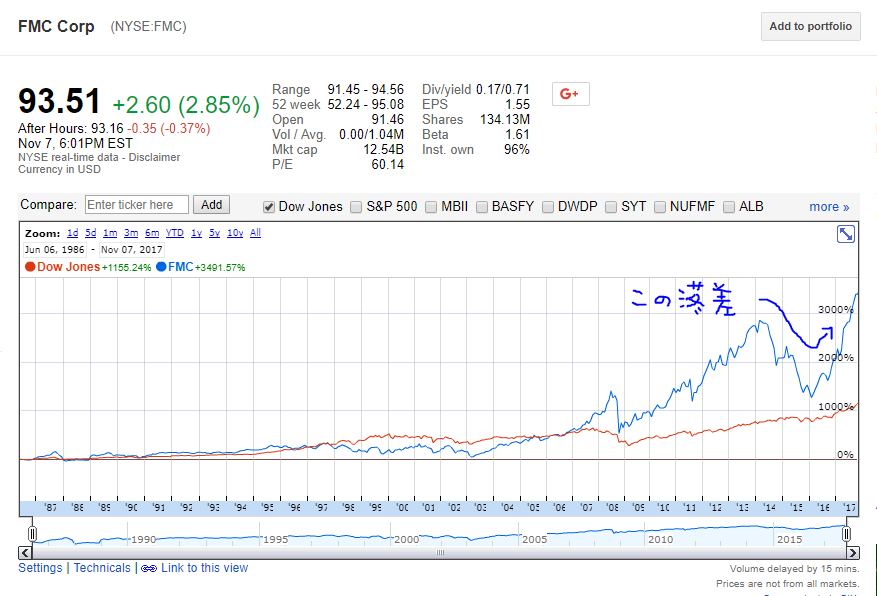Viewport: 877px width, 596px height.
Task: Click the horizontal scrollbar thumb grip
Action: [440, 553]
